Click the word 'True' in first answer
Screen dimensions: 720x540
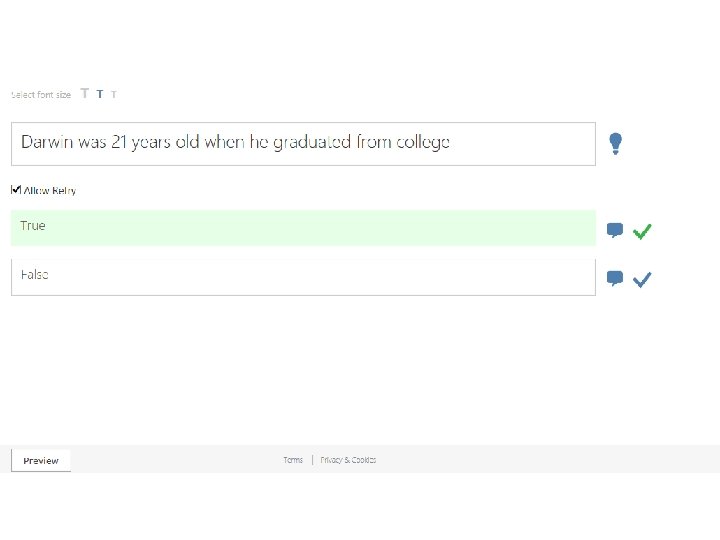coord(33,226)
